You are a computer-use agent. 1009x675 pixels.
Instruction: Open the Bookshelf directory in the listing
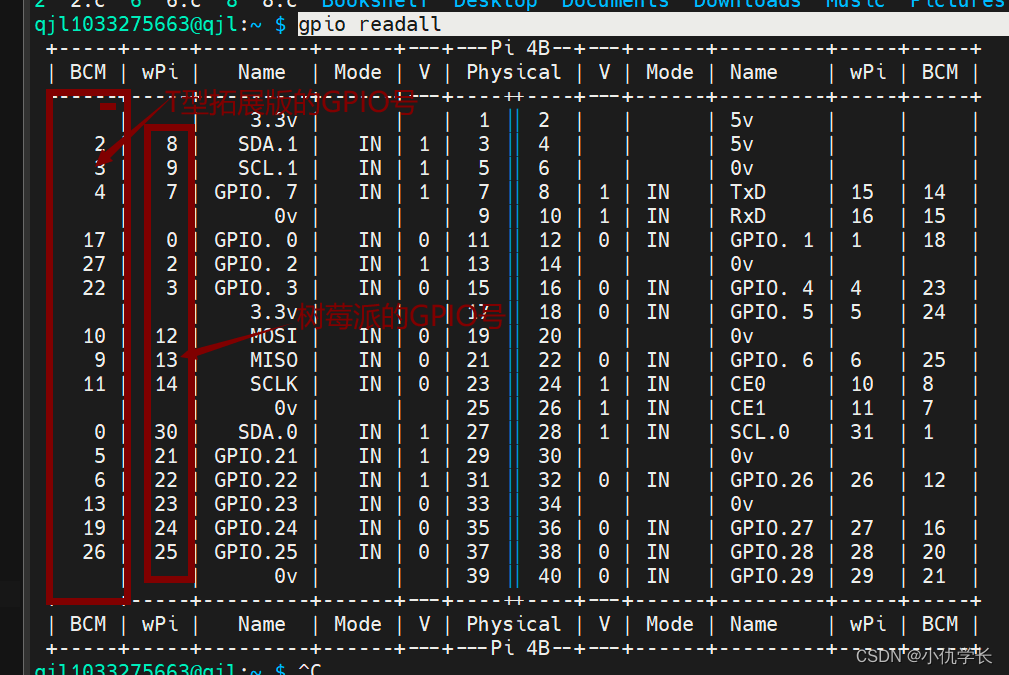pos(375,5)
